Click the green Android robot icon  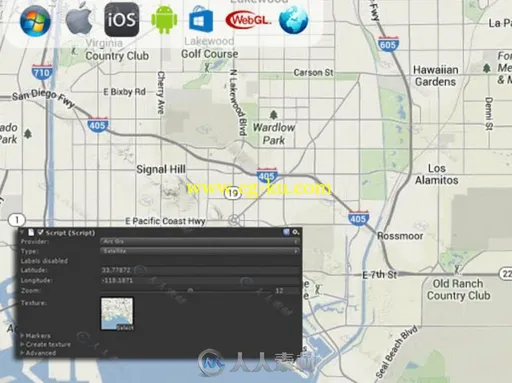[x=164, y=19]
